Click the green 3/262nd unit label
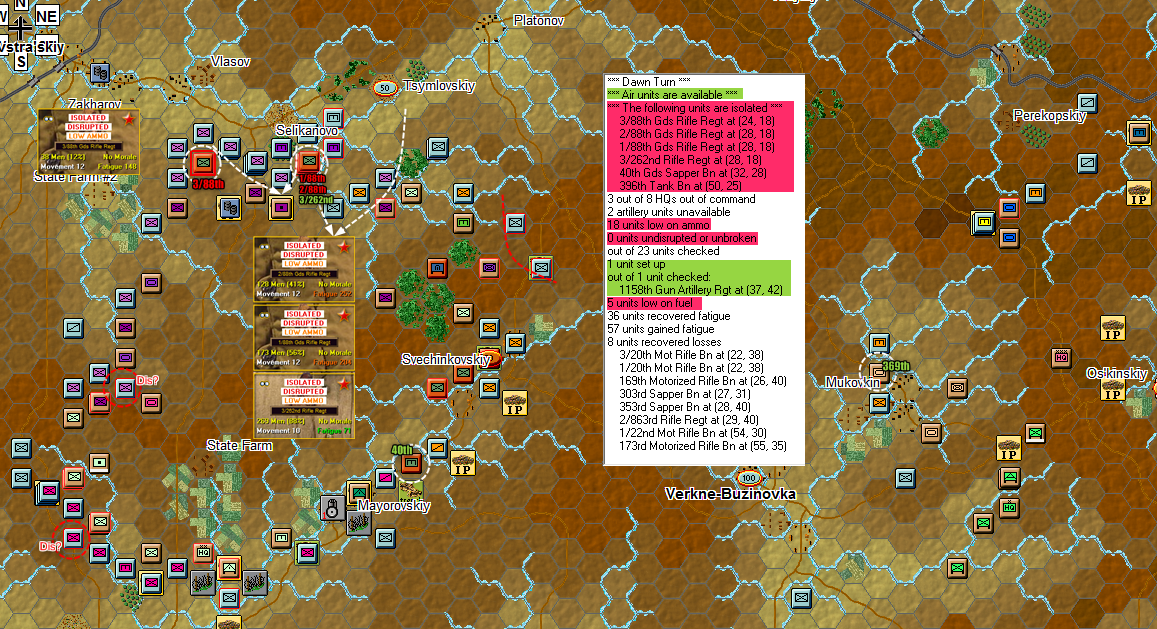1157x629 pixels. click(317, 200)
